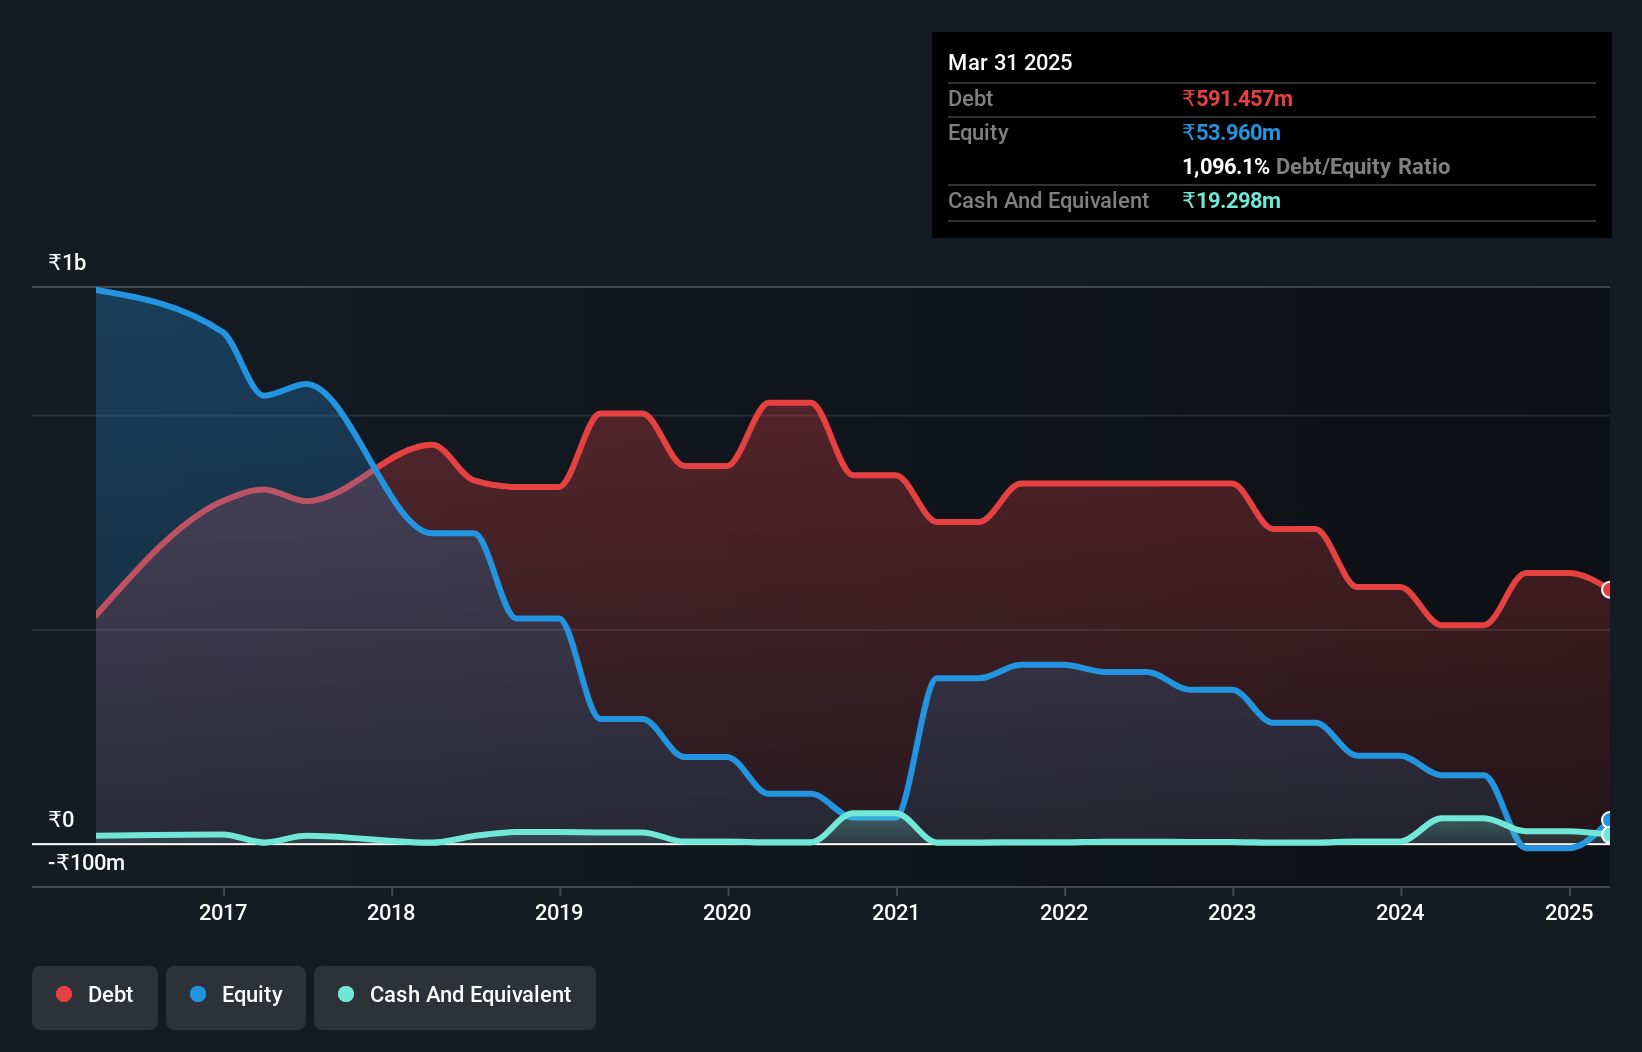Image resolution: width=1642 pixels, height=1052 pixels.
Task: Select the blue Equity endpoint marker on chart
Action: tap(1608, 820)
